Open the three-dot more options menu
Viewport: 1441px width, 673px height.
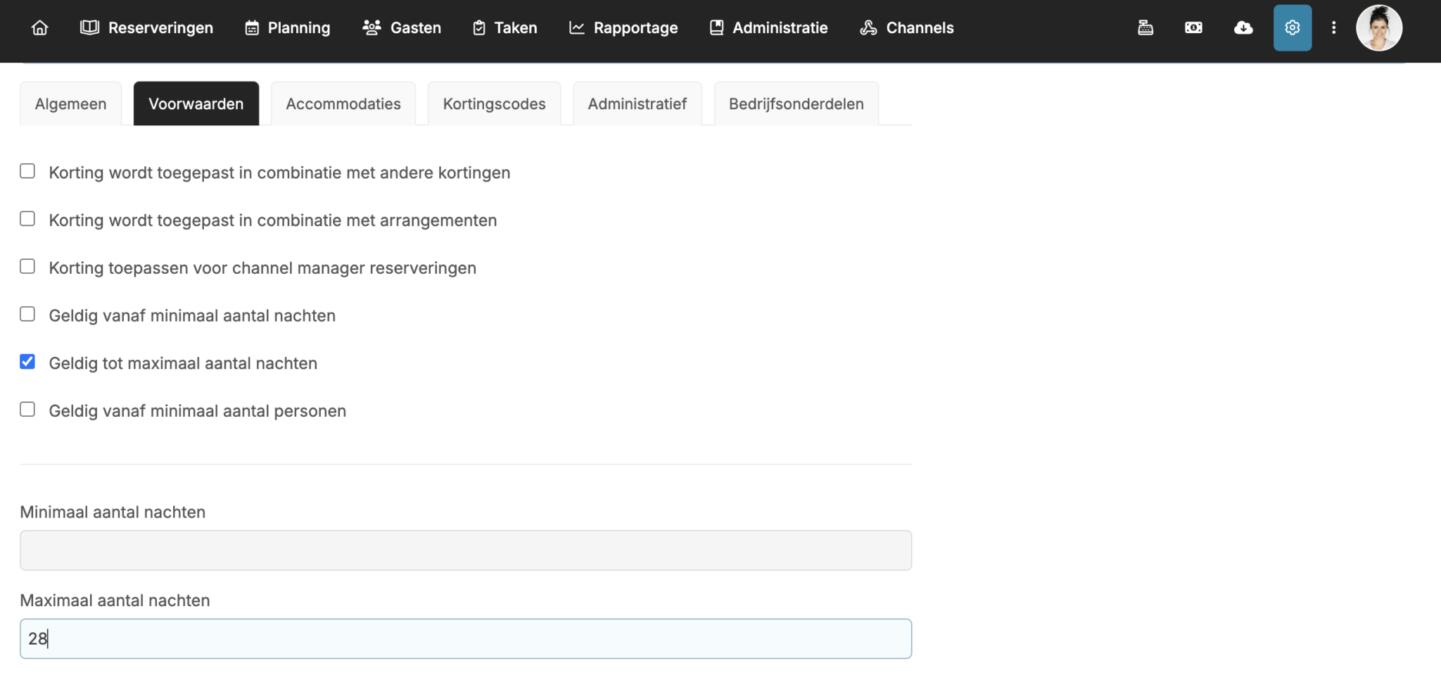1333,28
